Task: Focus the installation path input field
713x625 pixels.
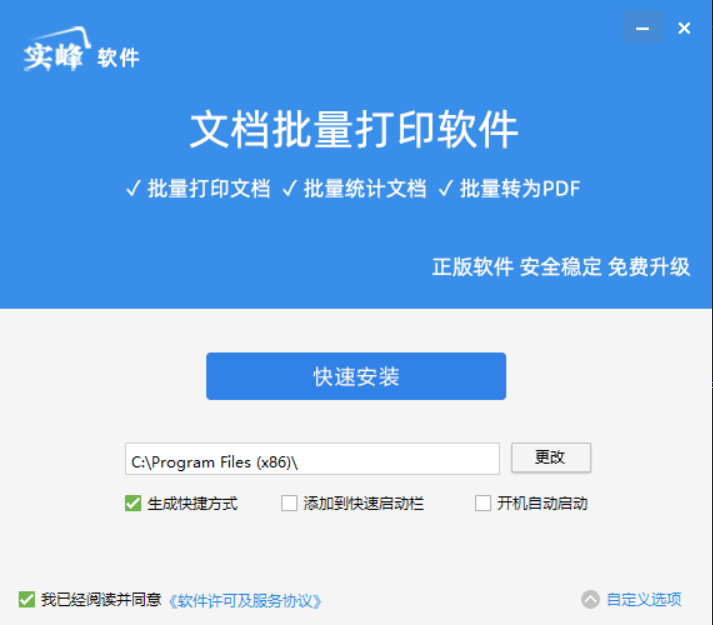Action: pos(312,459)
